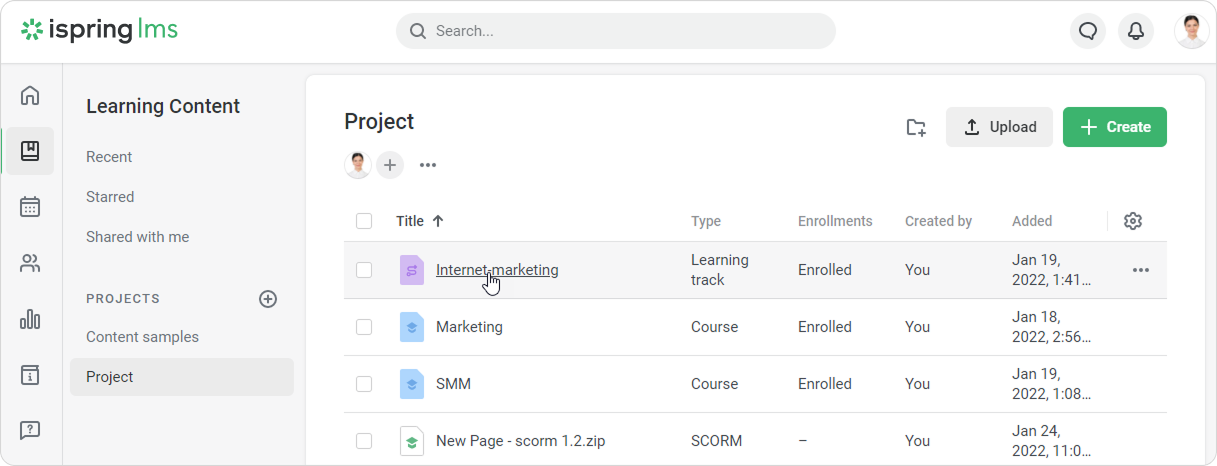
Task: Click the add project plus icon
Action: pos(268,299)
